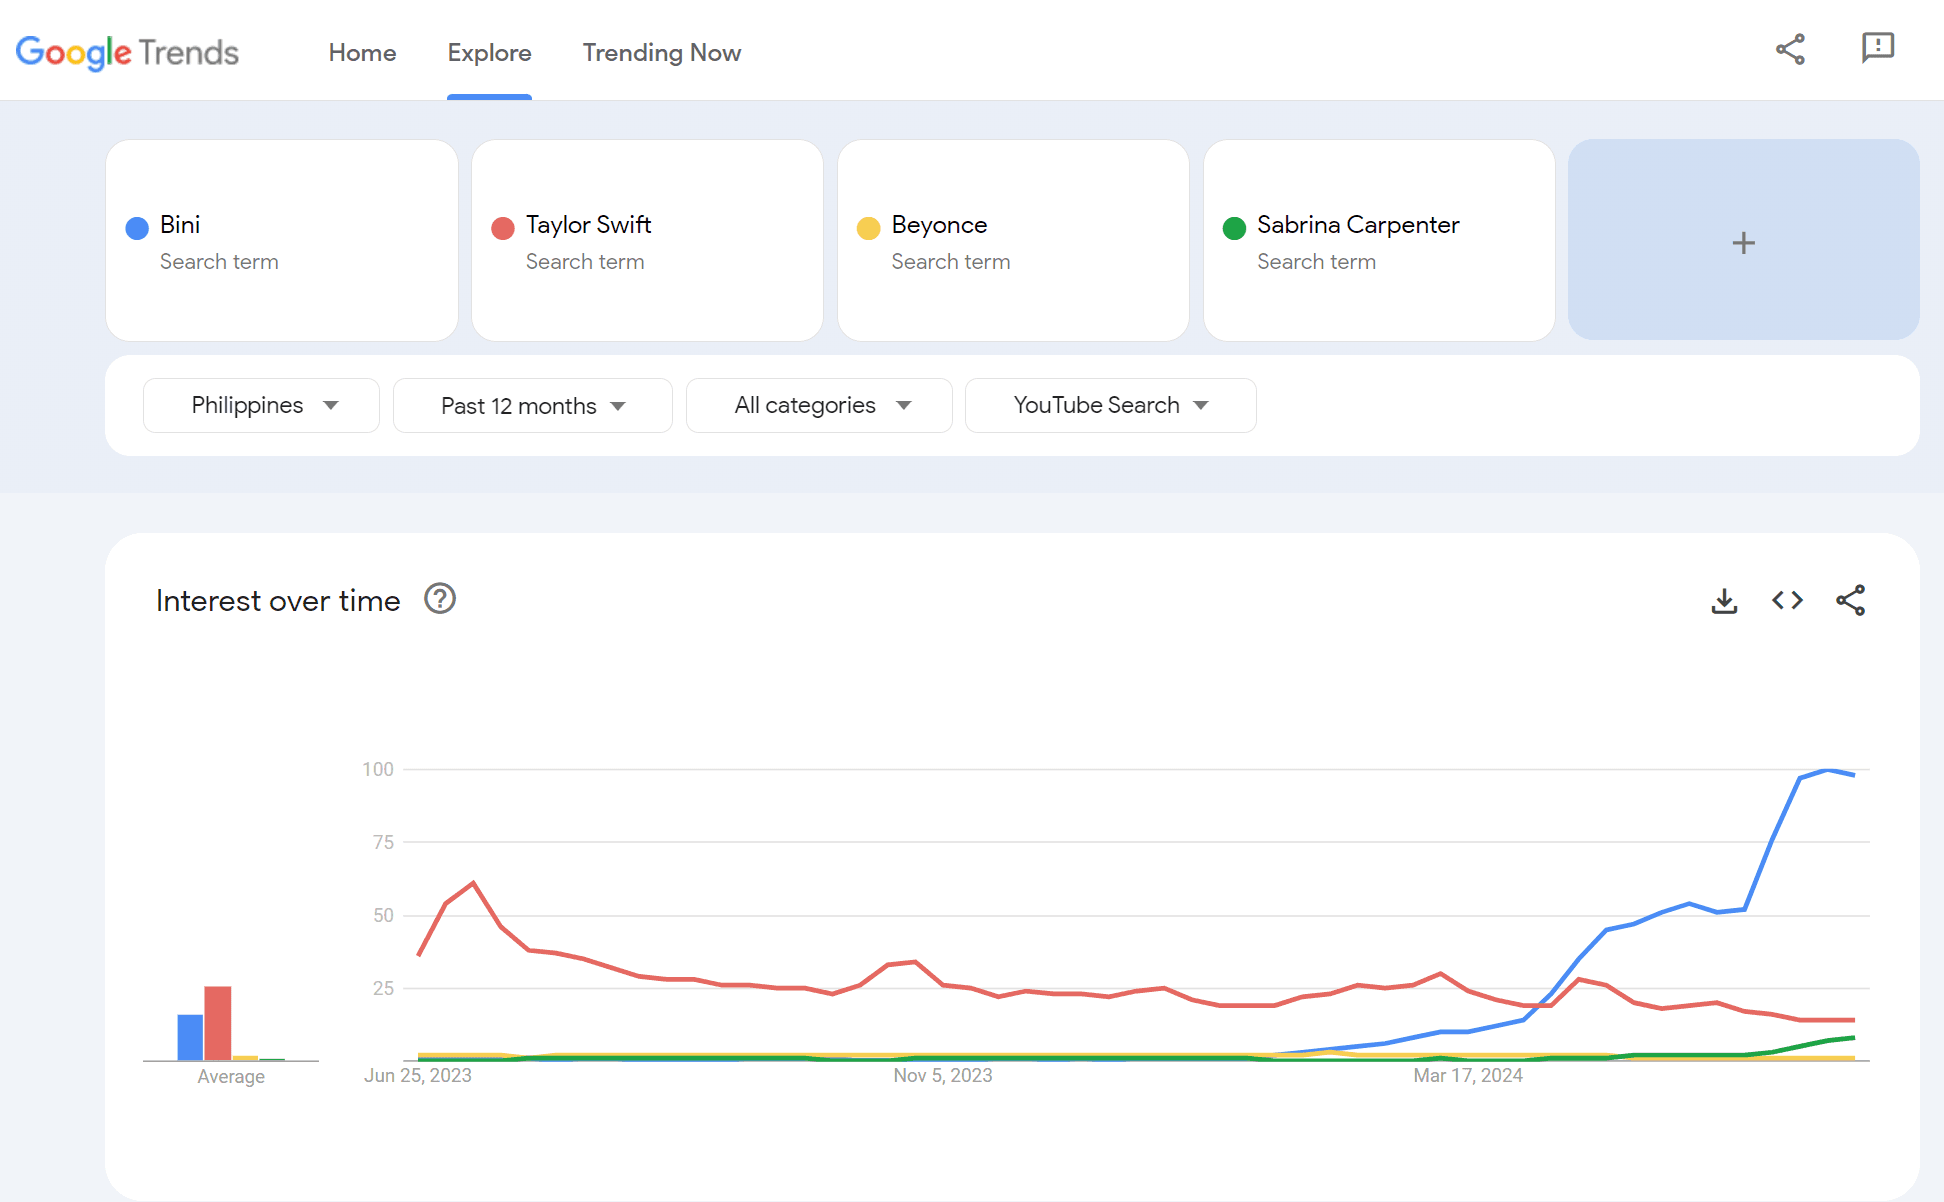Download the Interest over time CSV

coord(1724,600)
